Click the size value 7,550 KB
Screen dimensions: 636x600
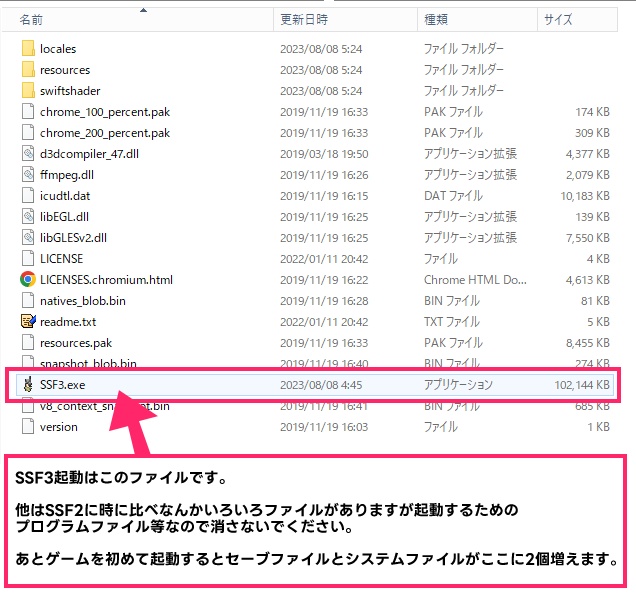(588, 238)
